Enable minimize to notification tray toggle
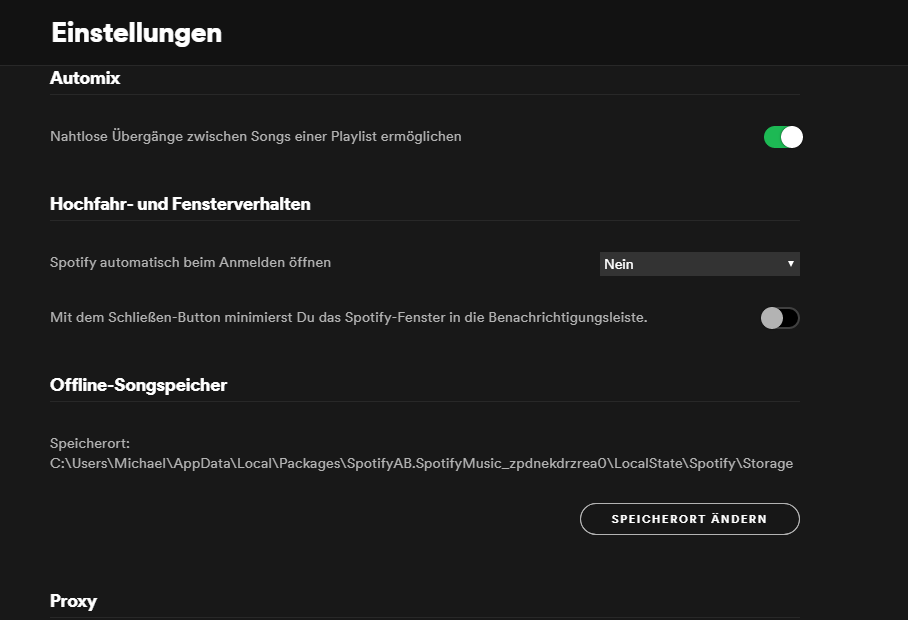The image size is (908, 620). 780,318
